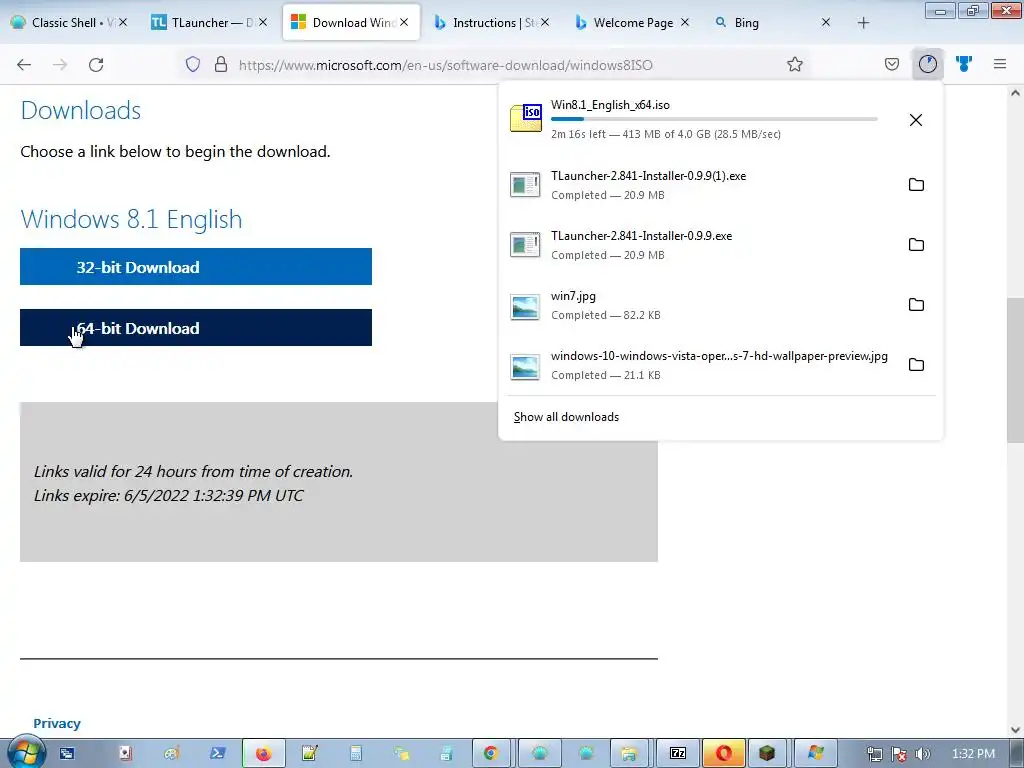The image size is (1024, 768).
Task: Follow the Privacy link
Action: [x=57, y=723]
